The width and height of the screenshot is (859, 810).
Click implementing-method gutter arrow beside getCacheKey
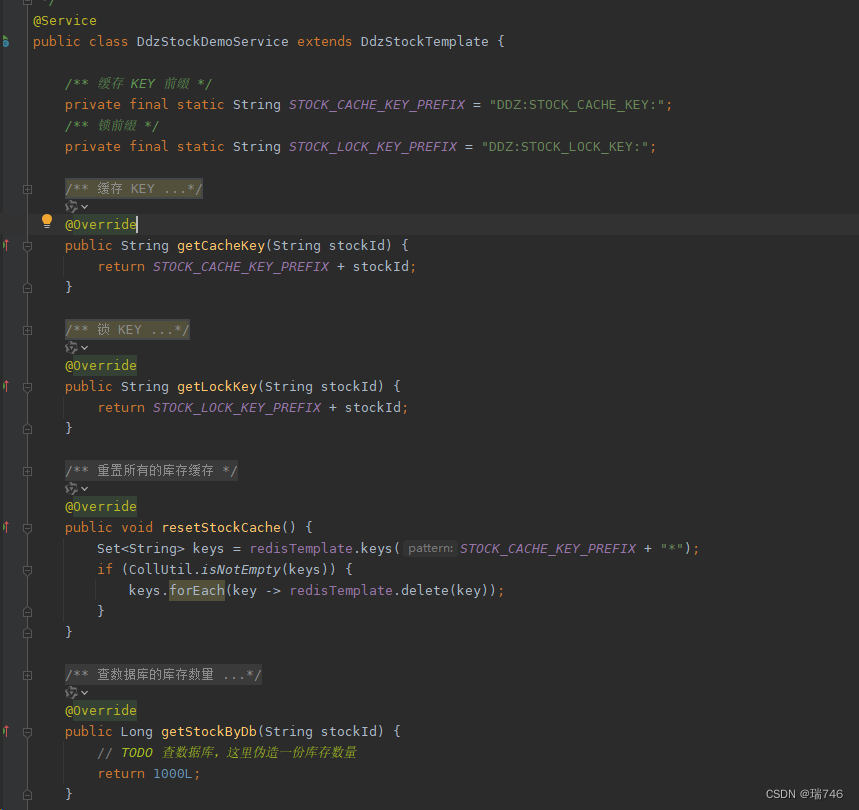coord(8,245)
